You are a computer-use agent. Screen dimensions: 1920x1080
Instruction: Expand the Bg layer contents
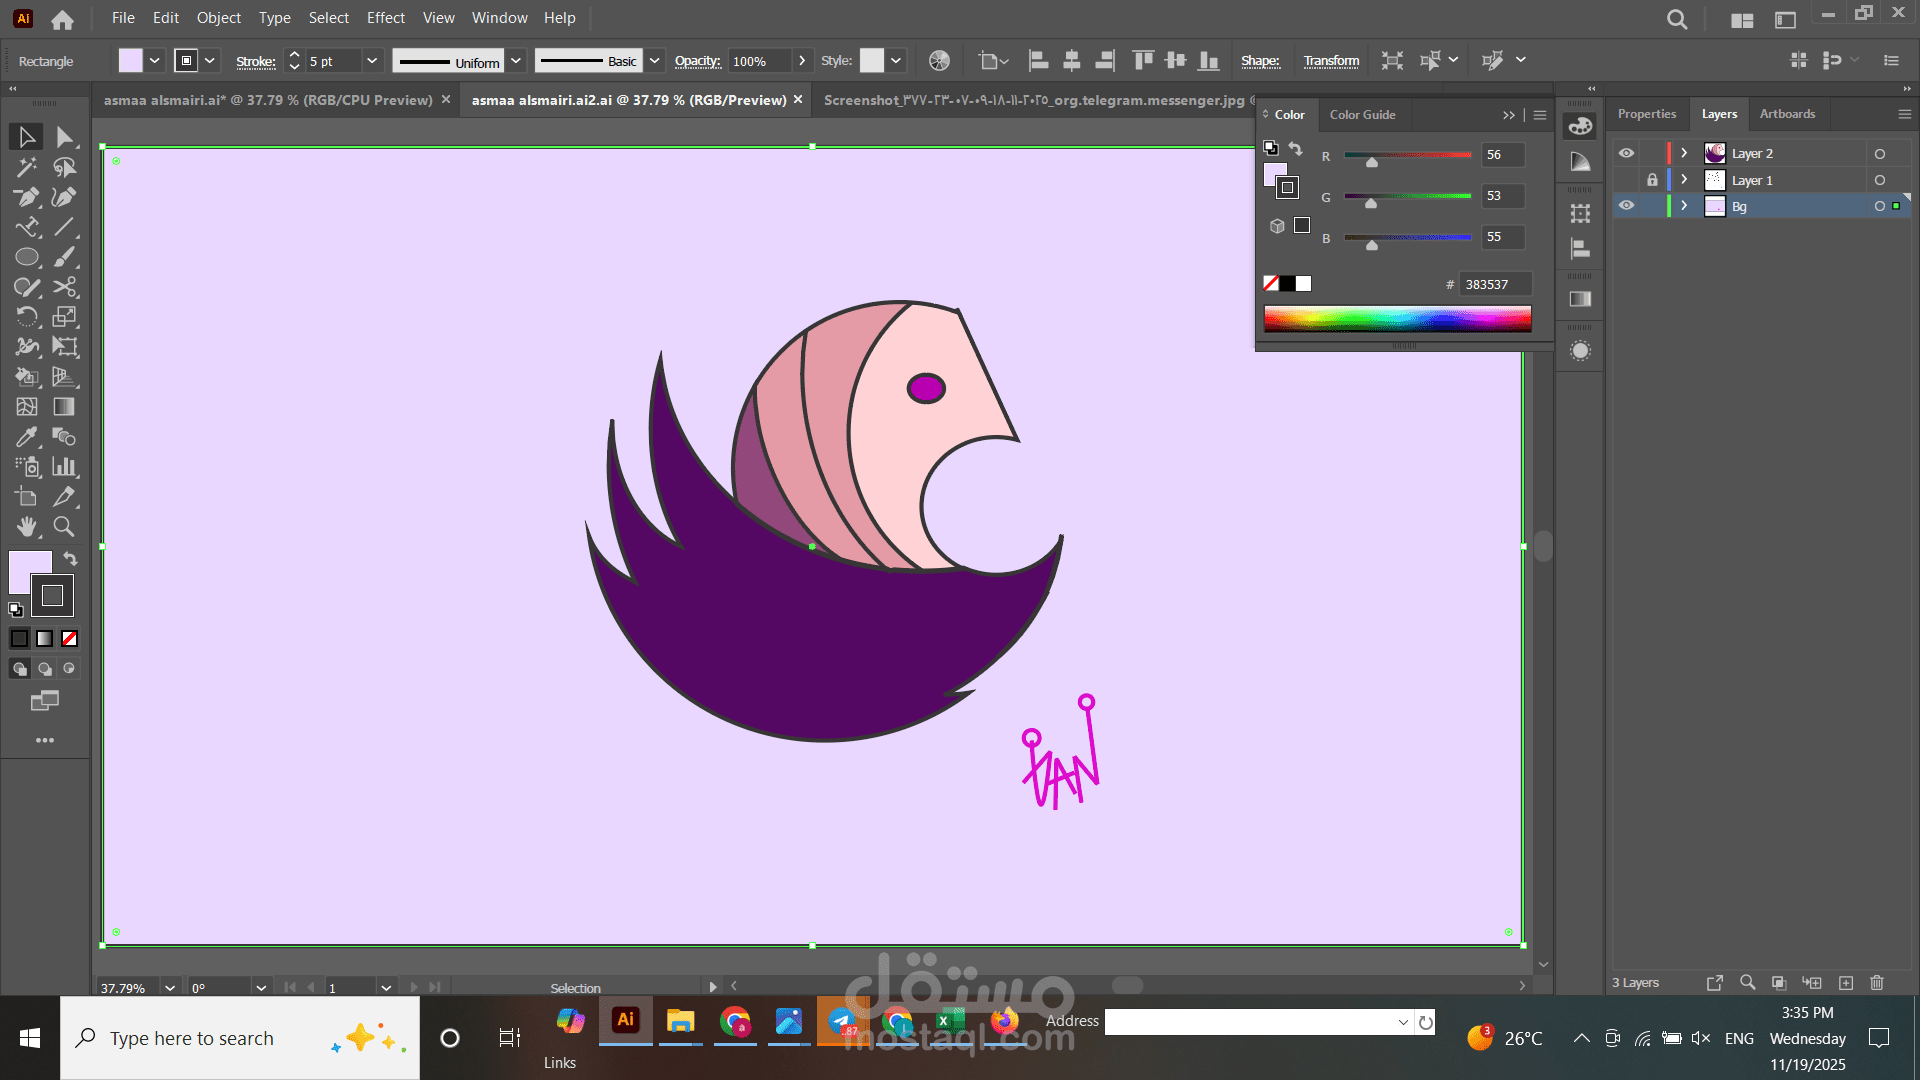(x=1684, y=205)
